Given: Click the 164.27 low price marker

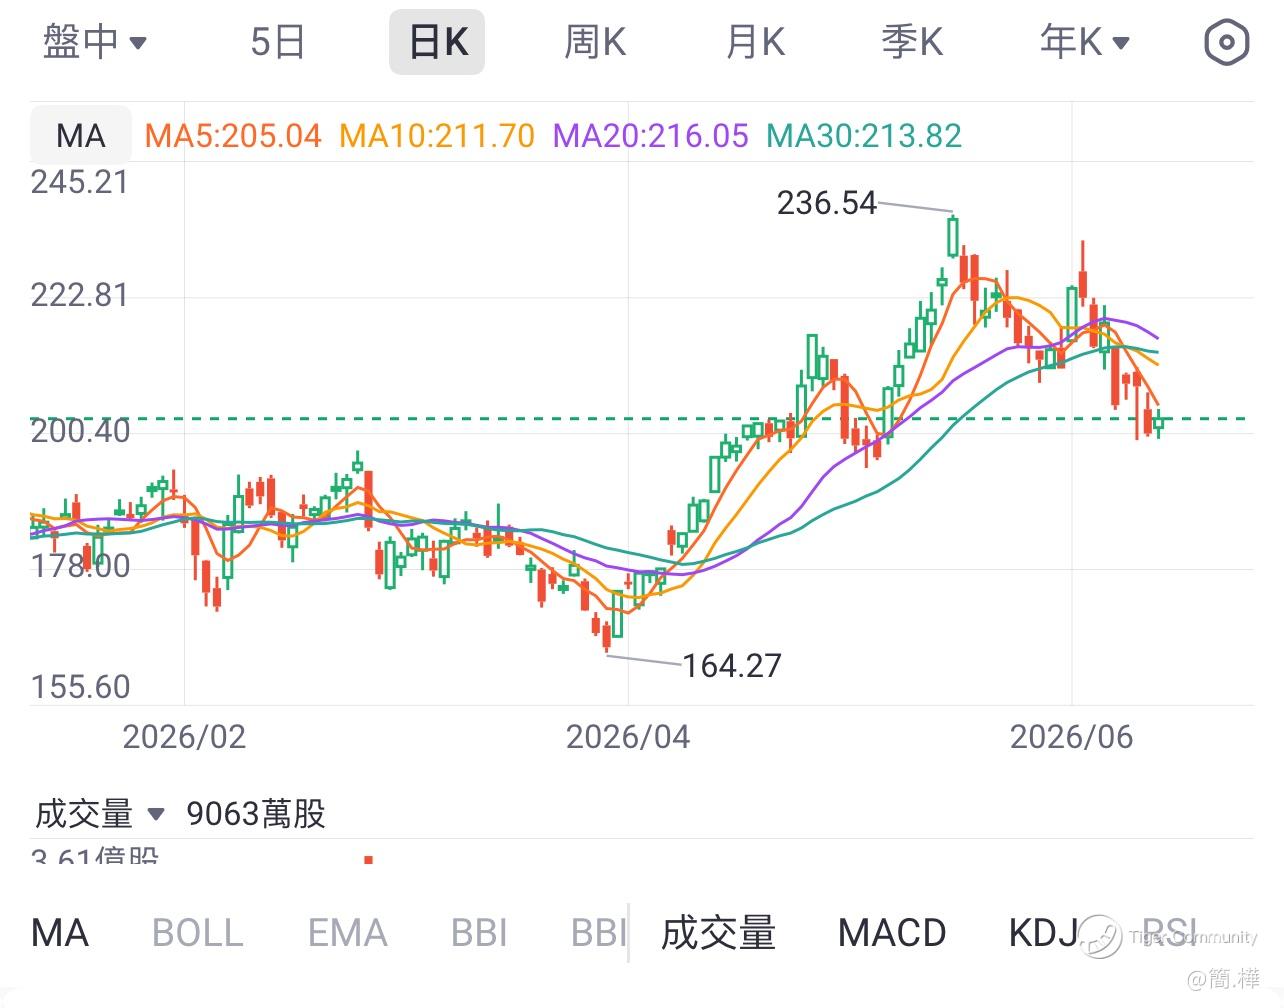Looking at the screenshot, I should click(732, 665).
